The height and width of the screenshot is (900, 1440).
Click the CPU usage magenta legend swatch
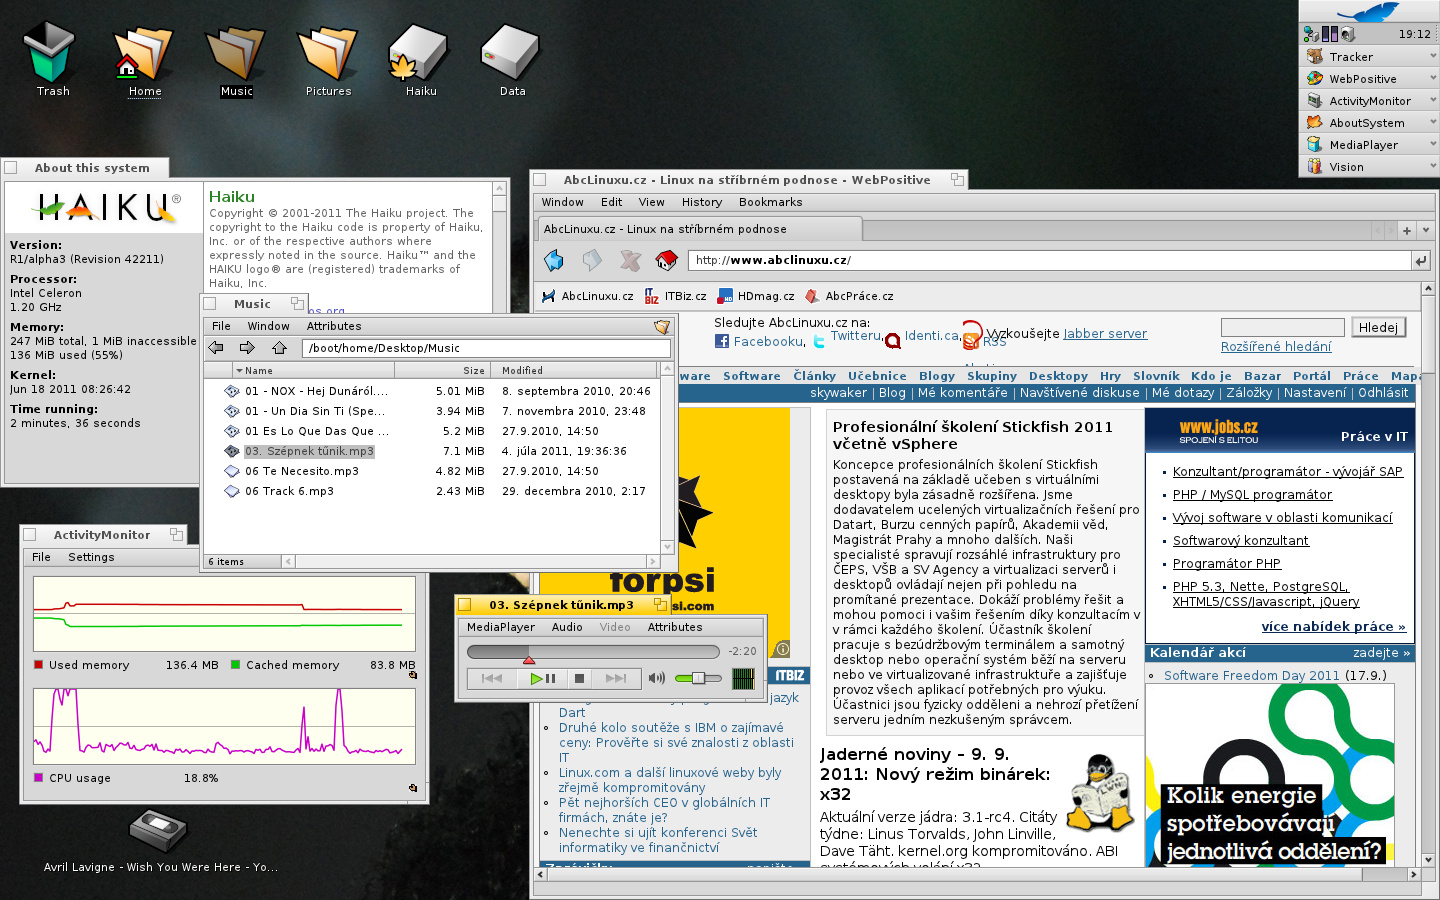click(x=39, y=777)
